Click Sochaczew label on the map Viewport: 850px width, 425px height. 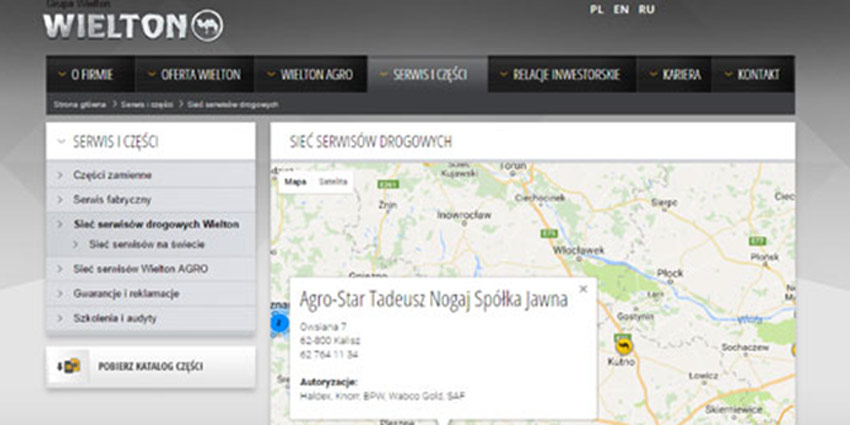(x=746, y=346)
